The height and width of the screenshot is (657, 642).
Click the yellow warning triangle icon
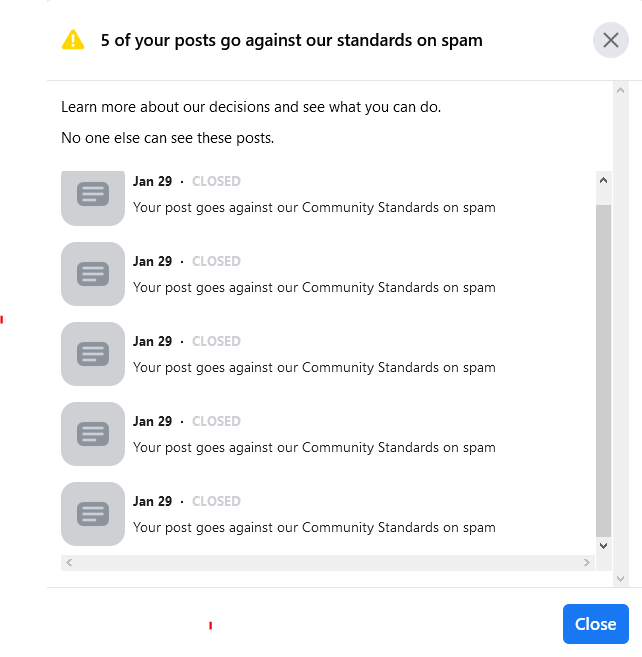(x=73, y=40)
